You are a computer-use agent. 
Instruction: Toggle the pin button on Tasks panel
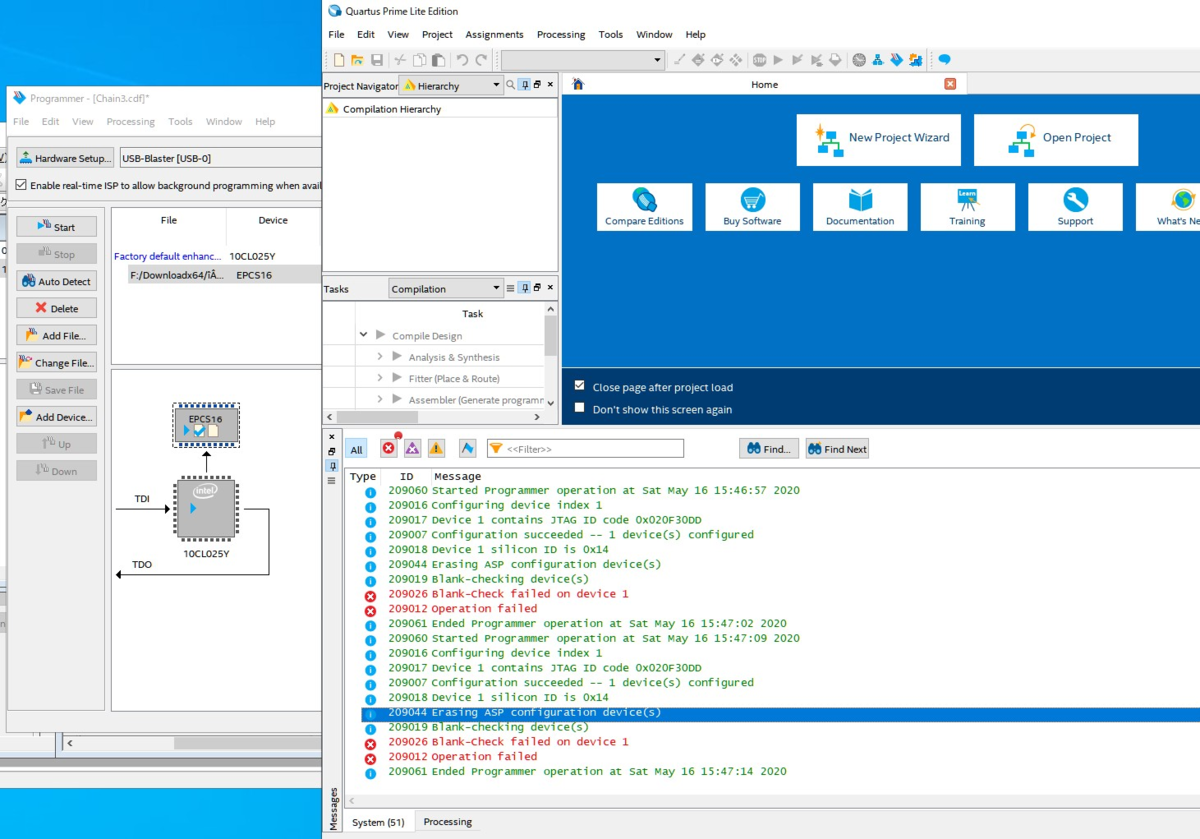[524, 288]
